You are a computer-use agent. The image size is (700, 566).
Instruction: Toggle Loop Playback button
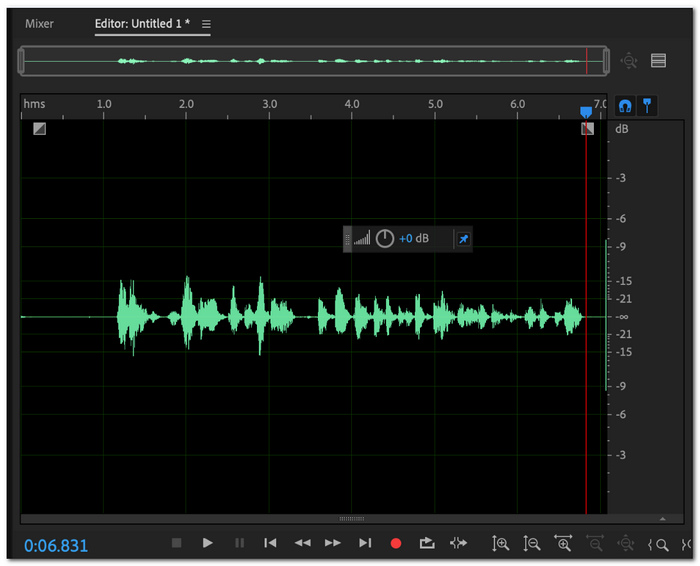click(x=427, y=543)
